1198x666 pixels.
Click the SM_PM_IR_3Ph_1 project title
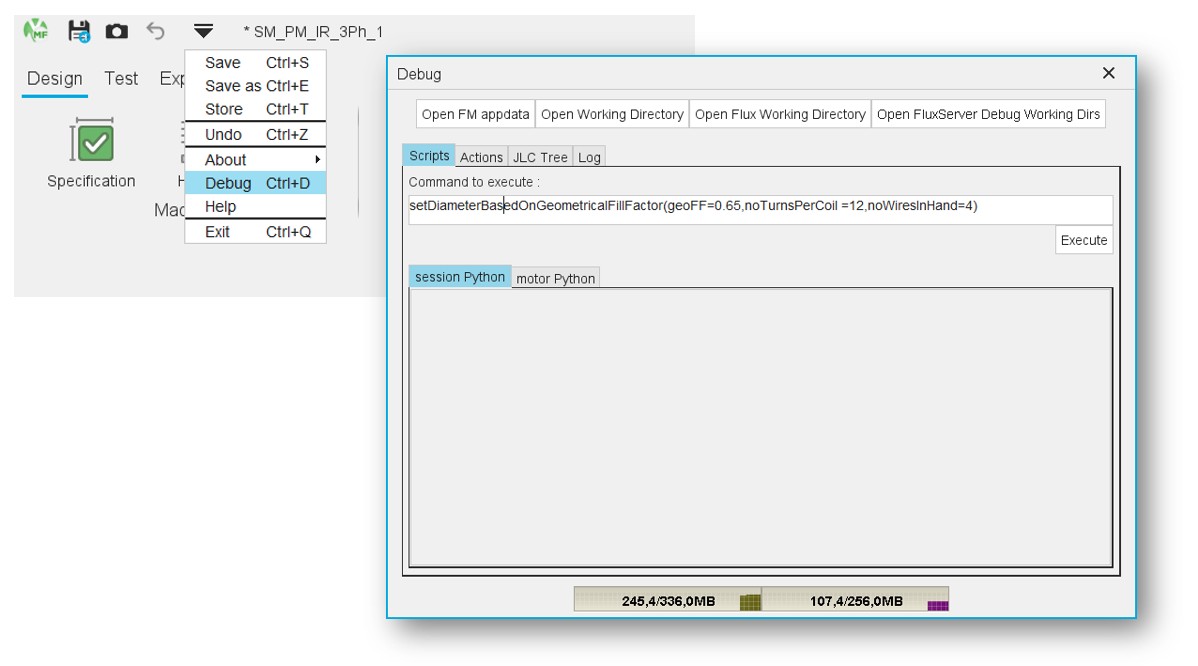(313, 32)
